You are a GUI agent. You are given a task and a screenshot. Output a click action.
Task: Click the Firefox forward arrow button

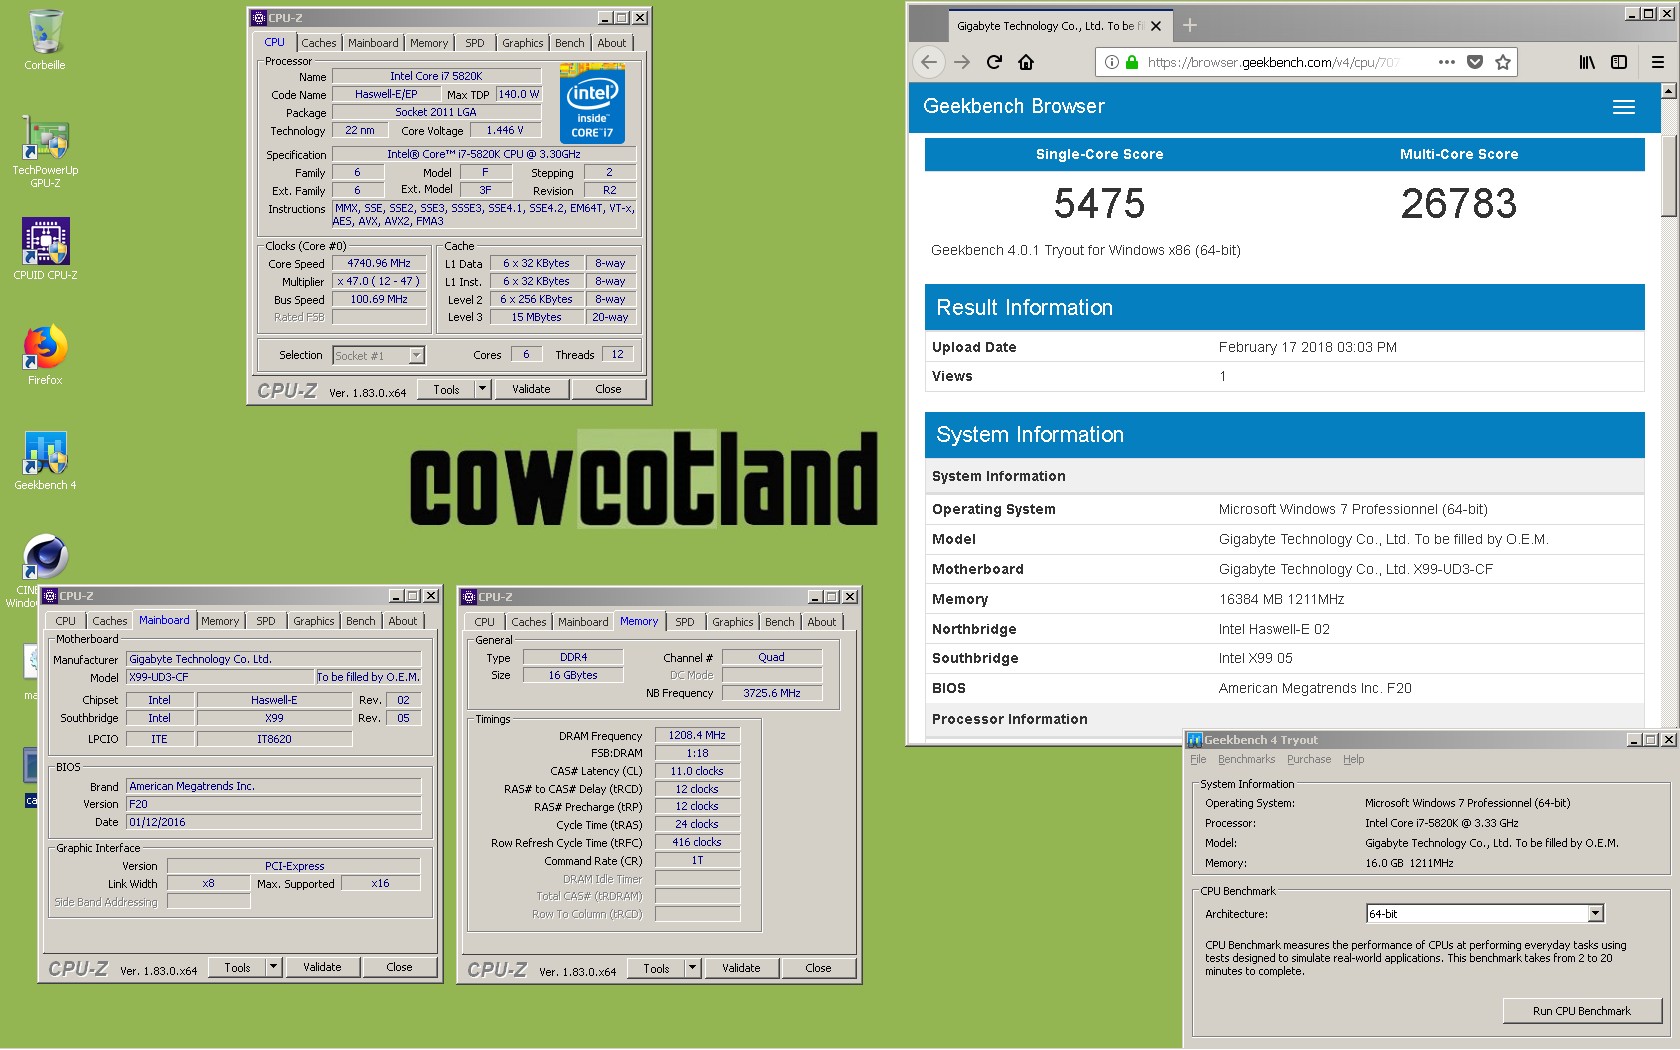pyautogui.click(x=962, y=62)
